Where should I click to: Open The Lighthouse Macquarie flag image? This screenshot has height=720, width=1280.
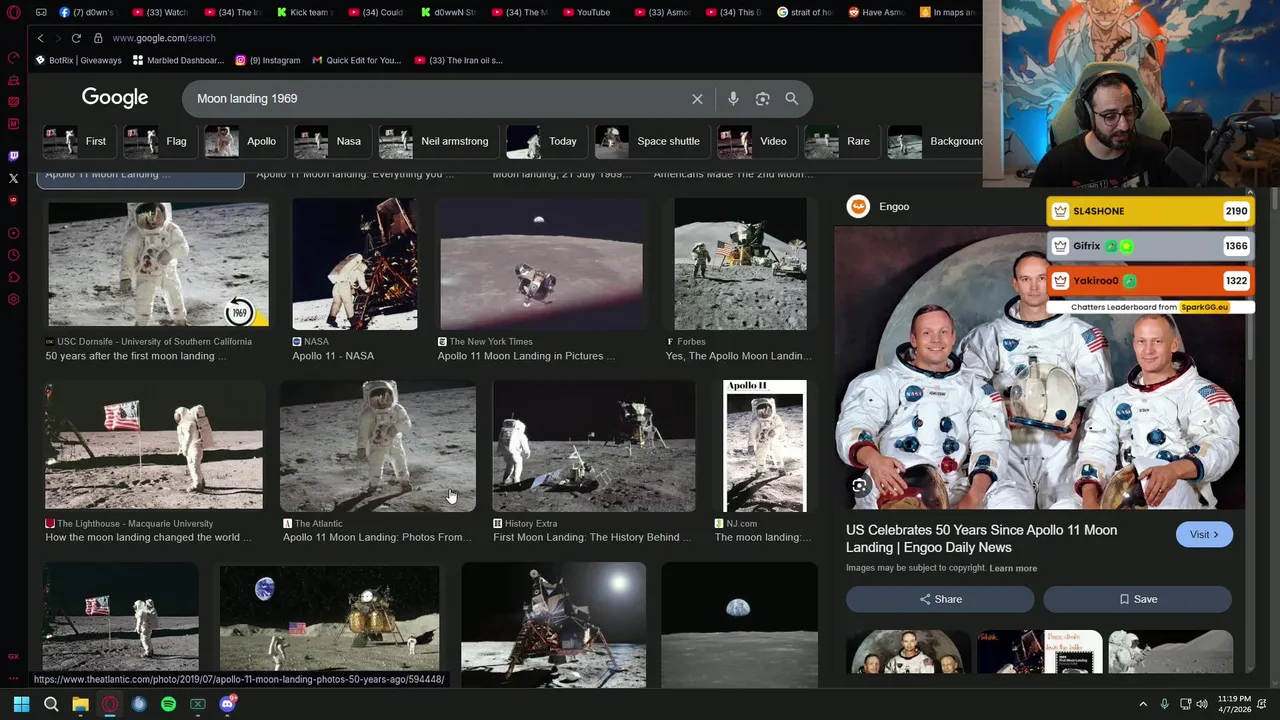pos(153,446)
